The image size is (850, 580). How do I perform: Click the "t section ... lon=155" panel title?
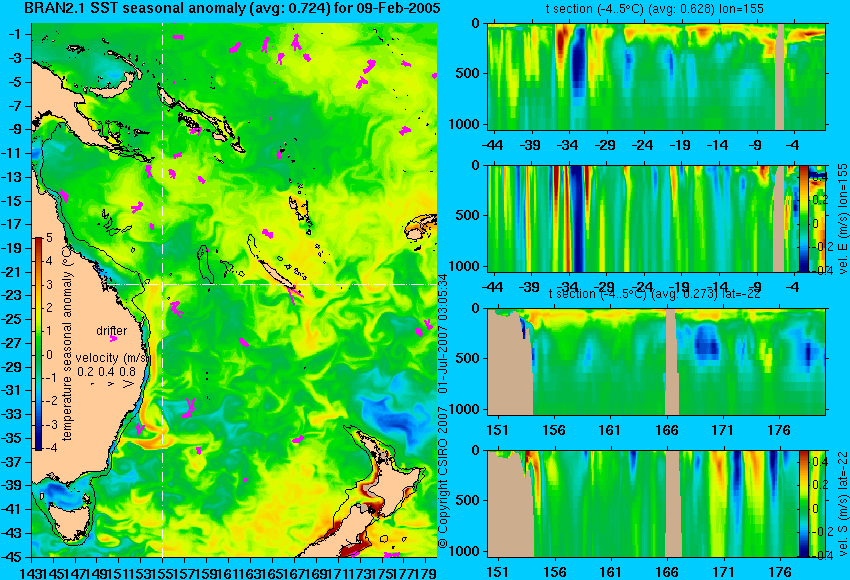click(654, 9)
